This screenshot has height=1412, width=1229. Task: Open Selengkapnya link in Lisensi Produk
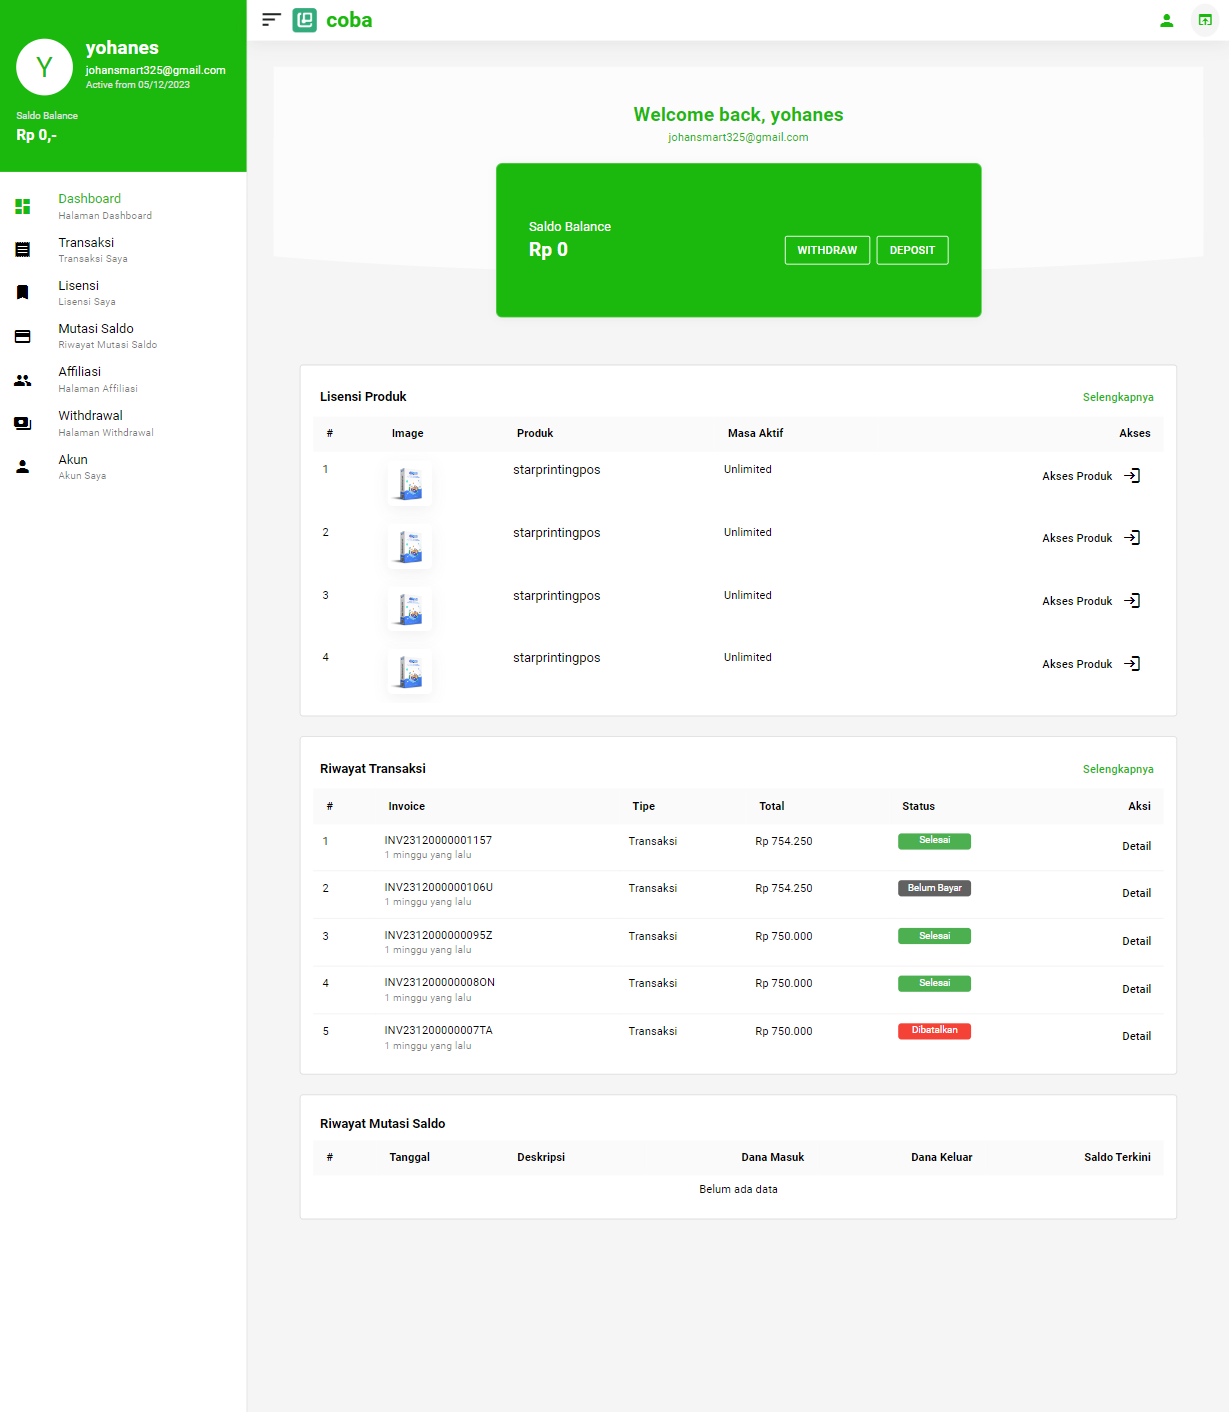tap(1117, 397)
